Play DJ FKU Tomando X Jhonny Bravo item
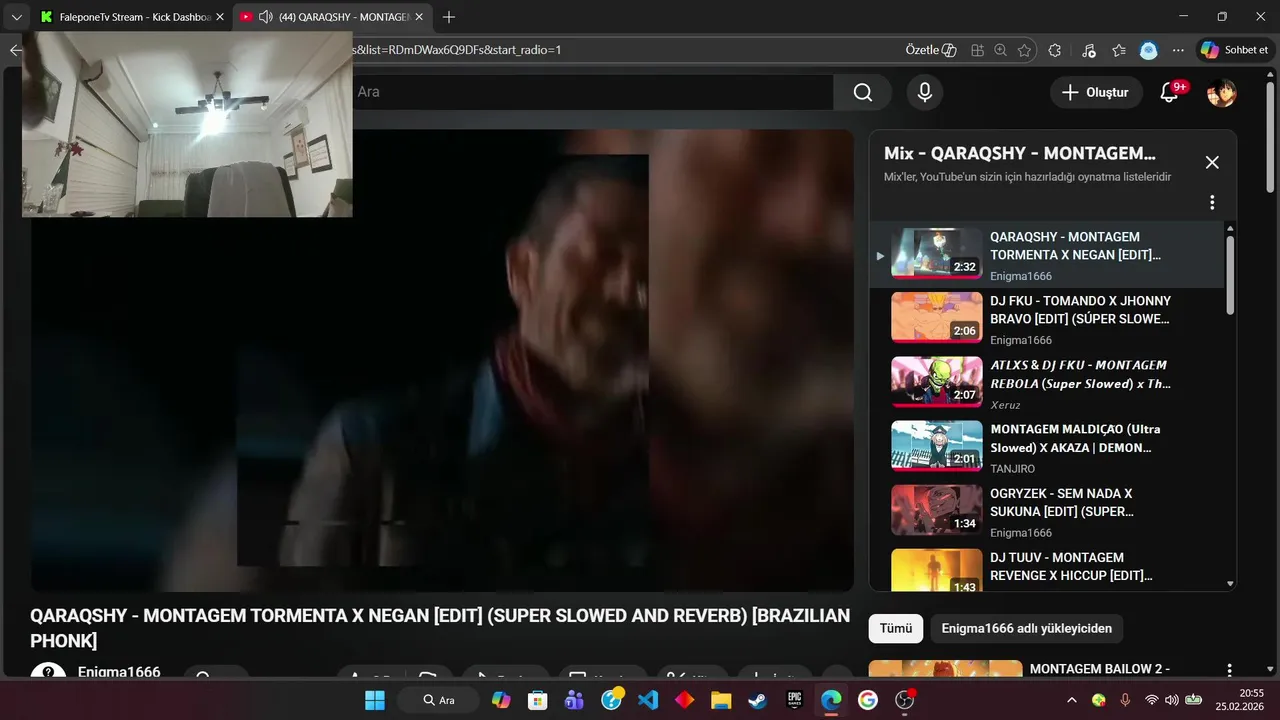This screenshot has height=720, width=1280. tap(1046, 318)
